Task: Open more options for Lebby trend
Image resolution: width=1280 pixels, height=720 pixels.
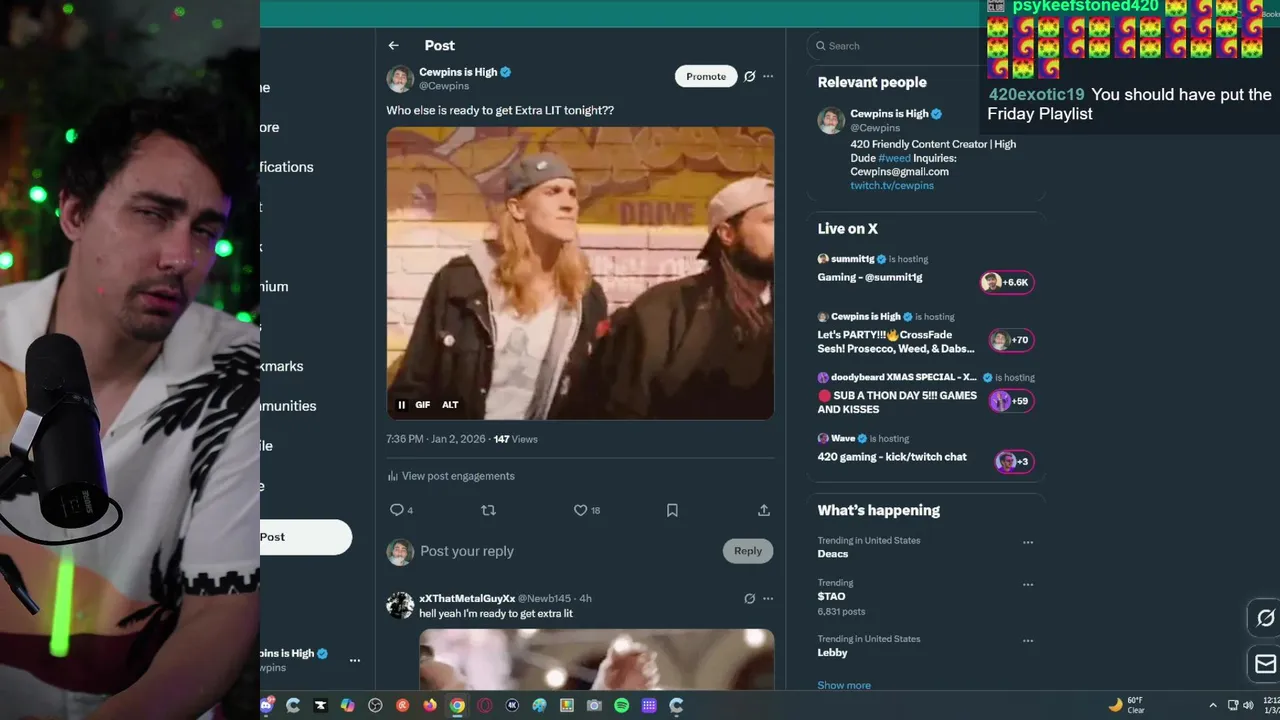Action: point(1028,641)
